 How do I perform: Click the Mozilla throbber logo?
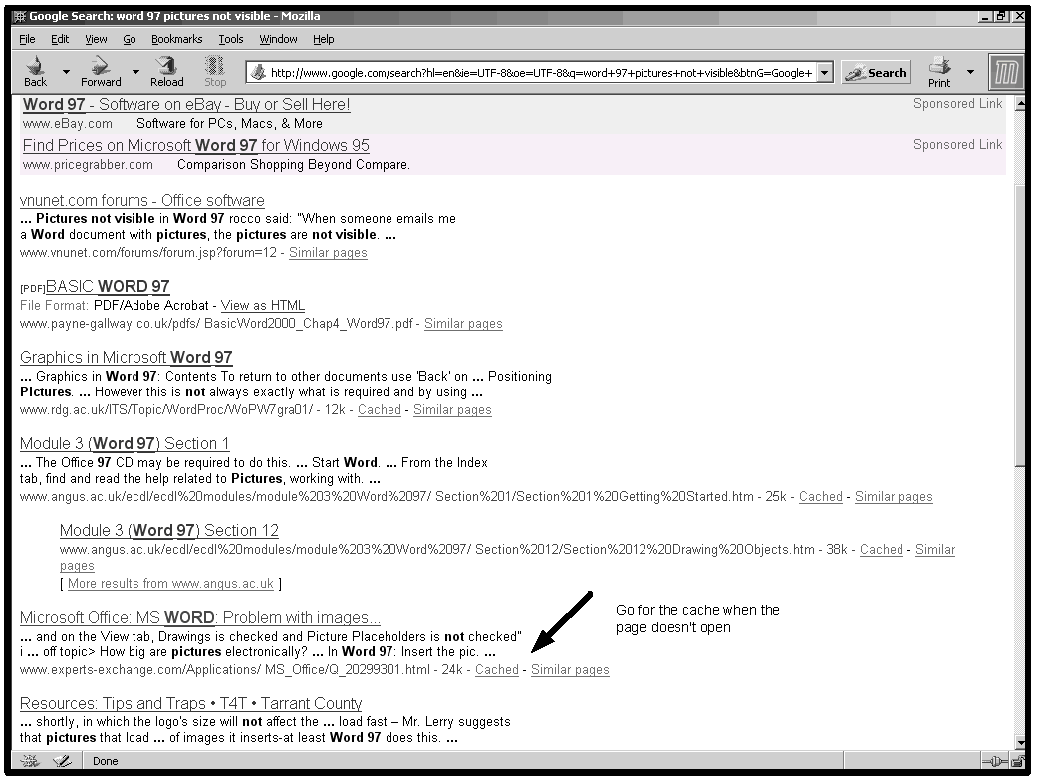tap(1005, 72)
